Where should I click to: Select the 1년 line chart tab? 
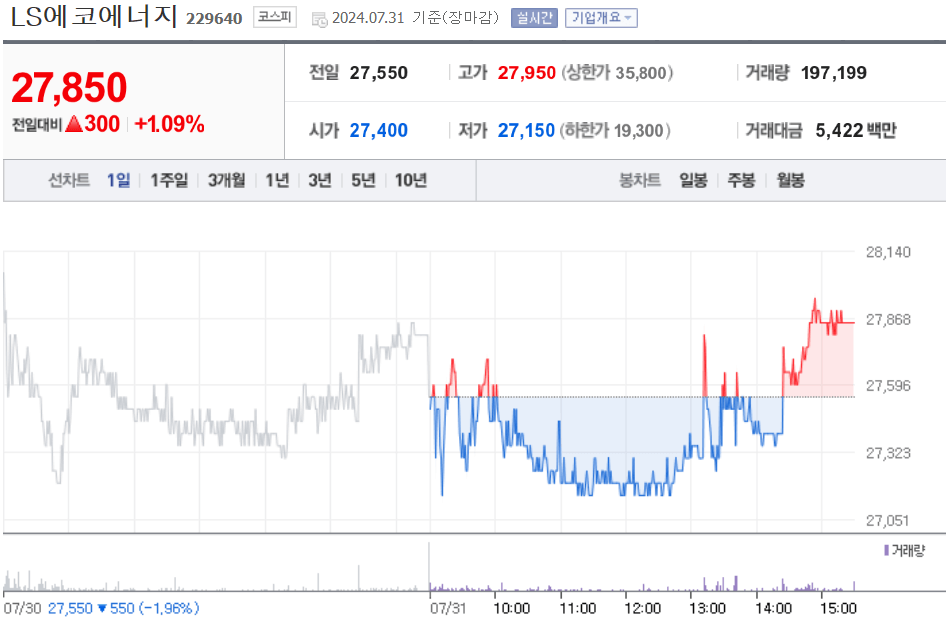[x=277, y=180]
